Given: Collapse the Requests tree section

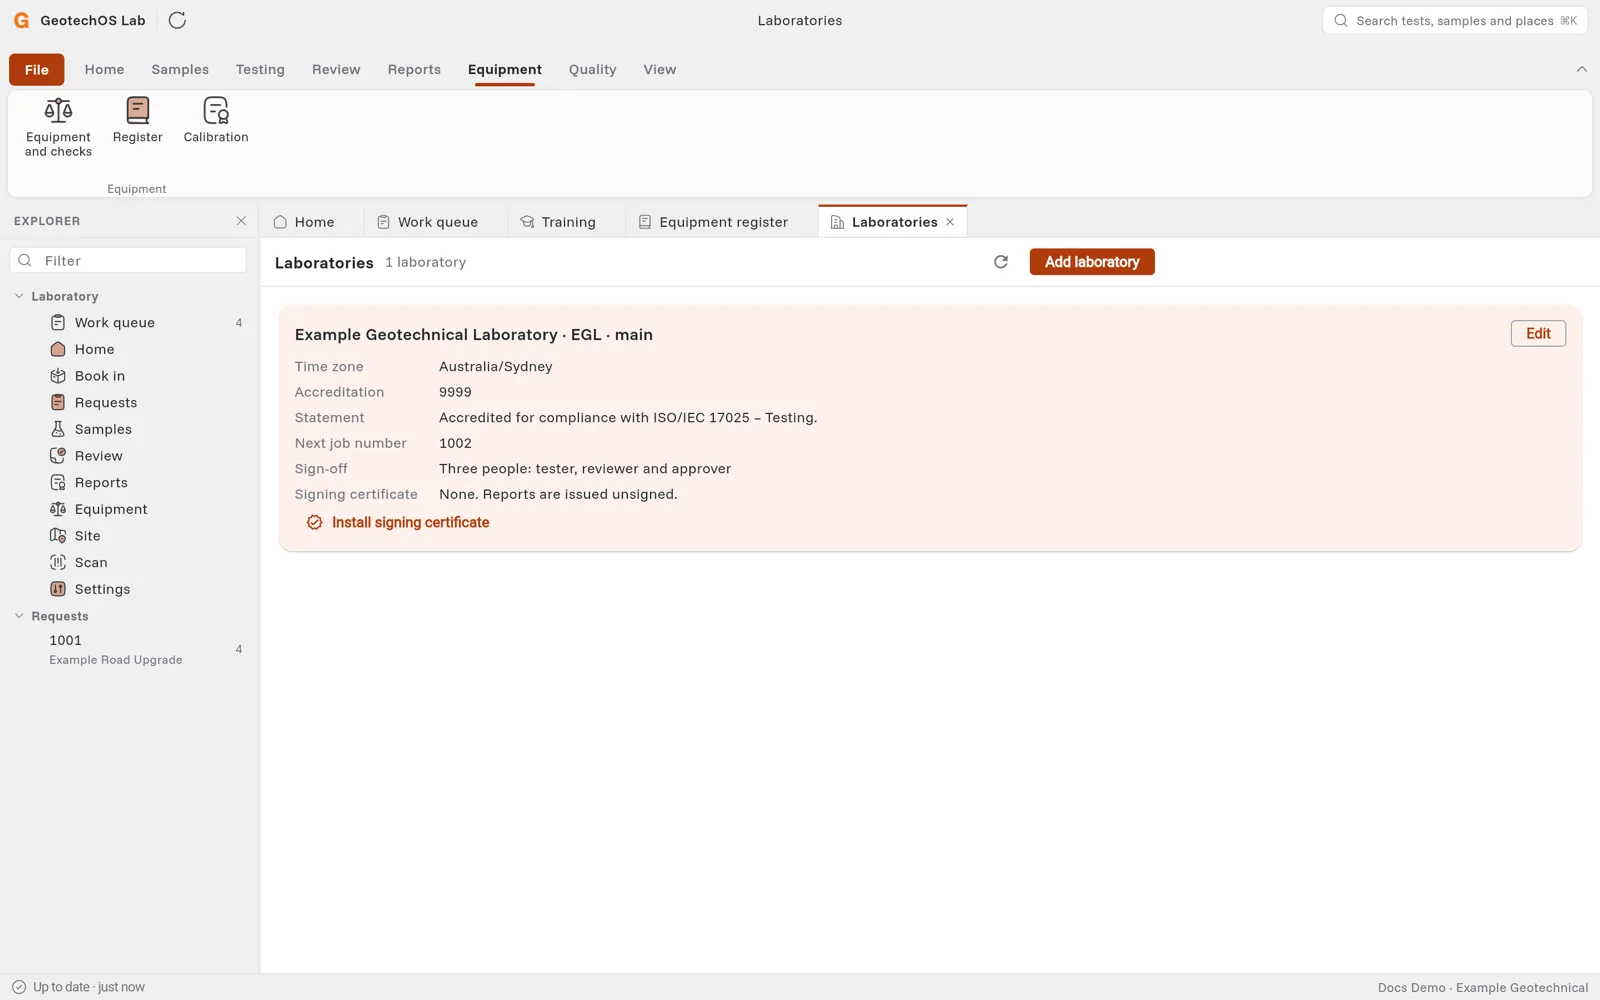Looking at the screenshot, I should 19,616.
